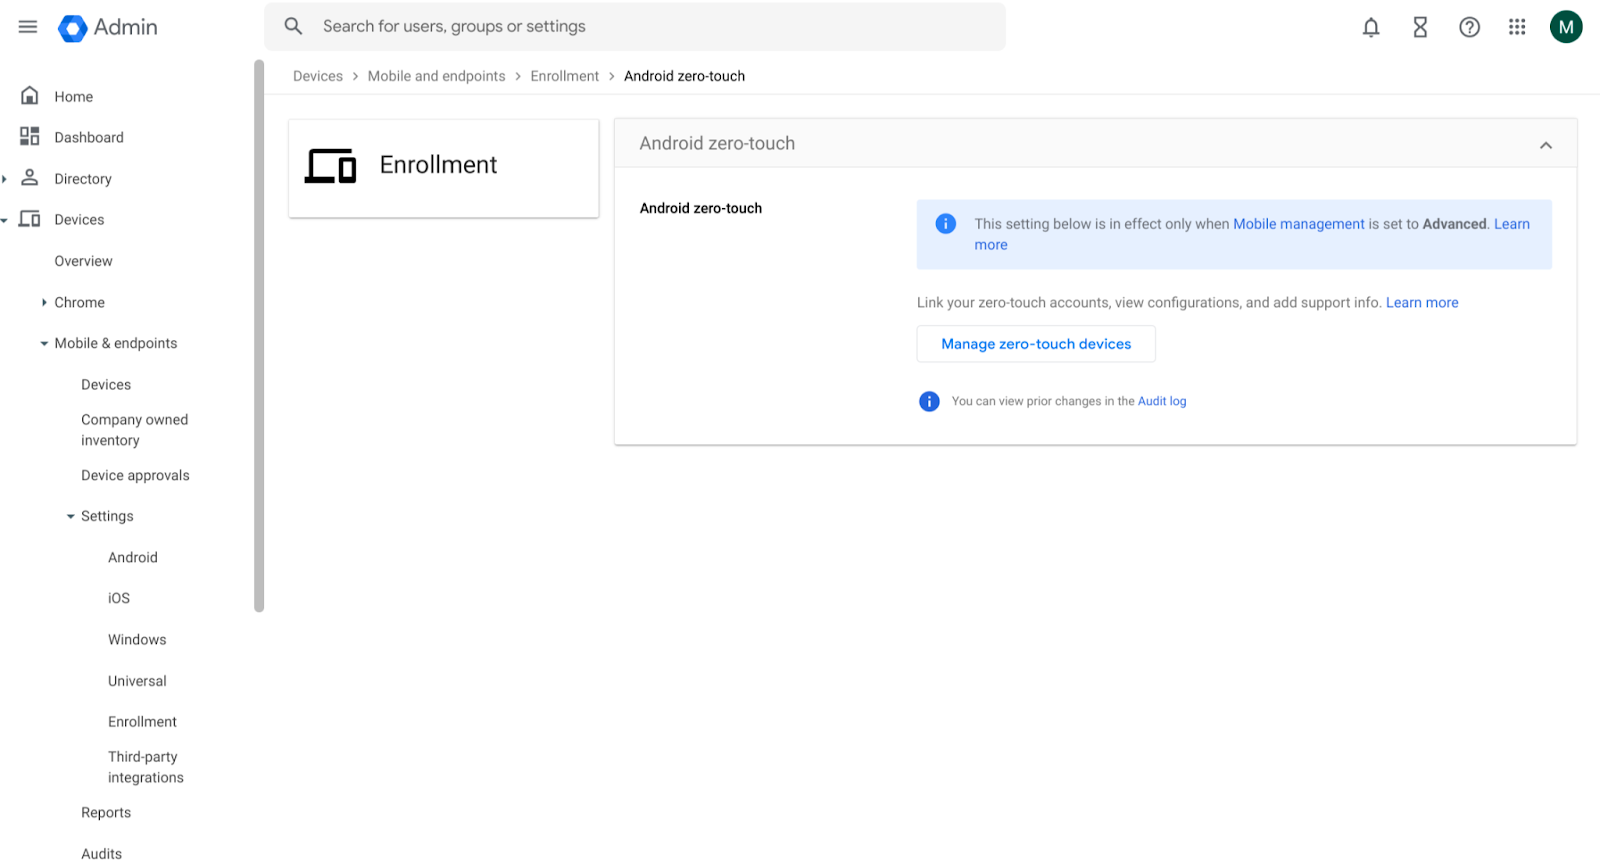The width and height of the screenshot is (1600, 866).
Task: Expand the Chrome sidebar submenu
Action: (44, 302)
